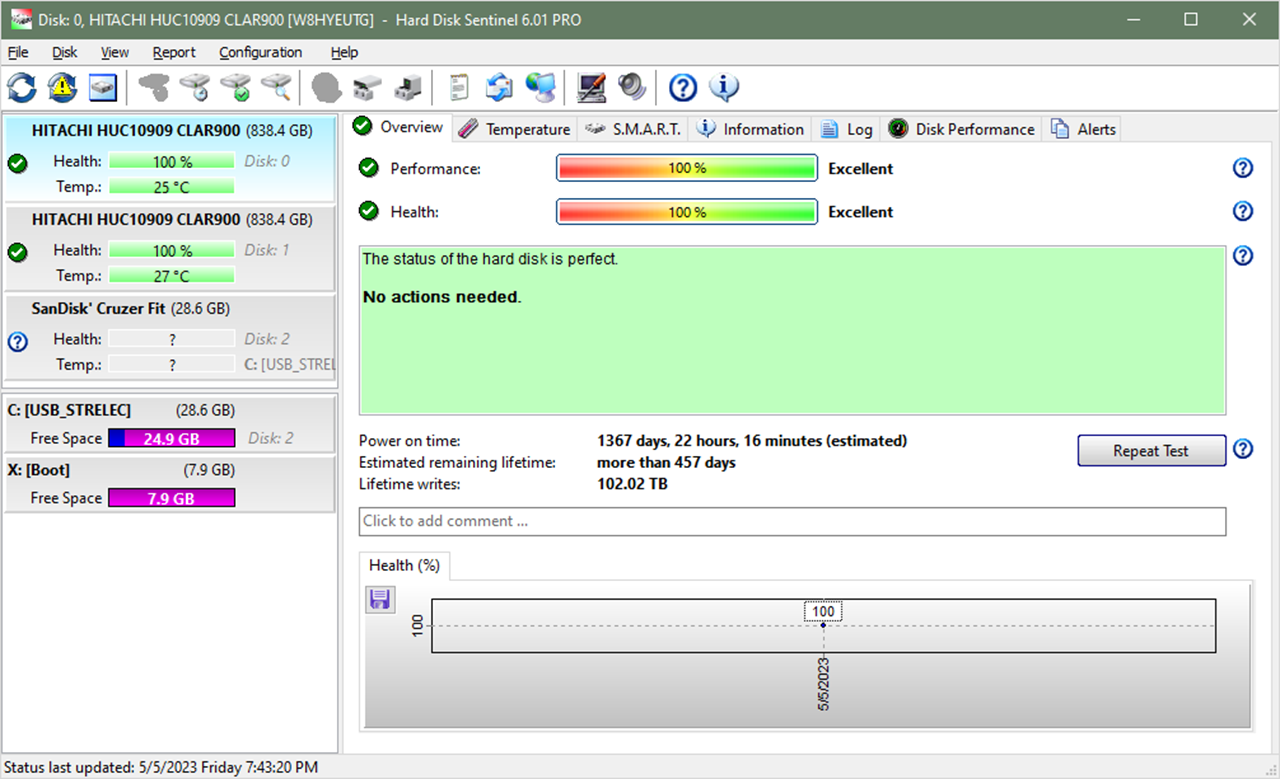Viewport: 1280px width, 779px height.
Task: Click the speaker sound toolbar icon
Action: [x=632, y=88]
